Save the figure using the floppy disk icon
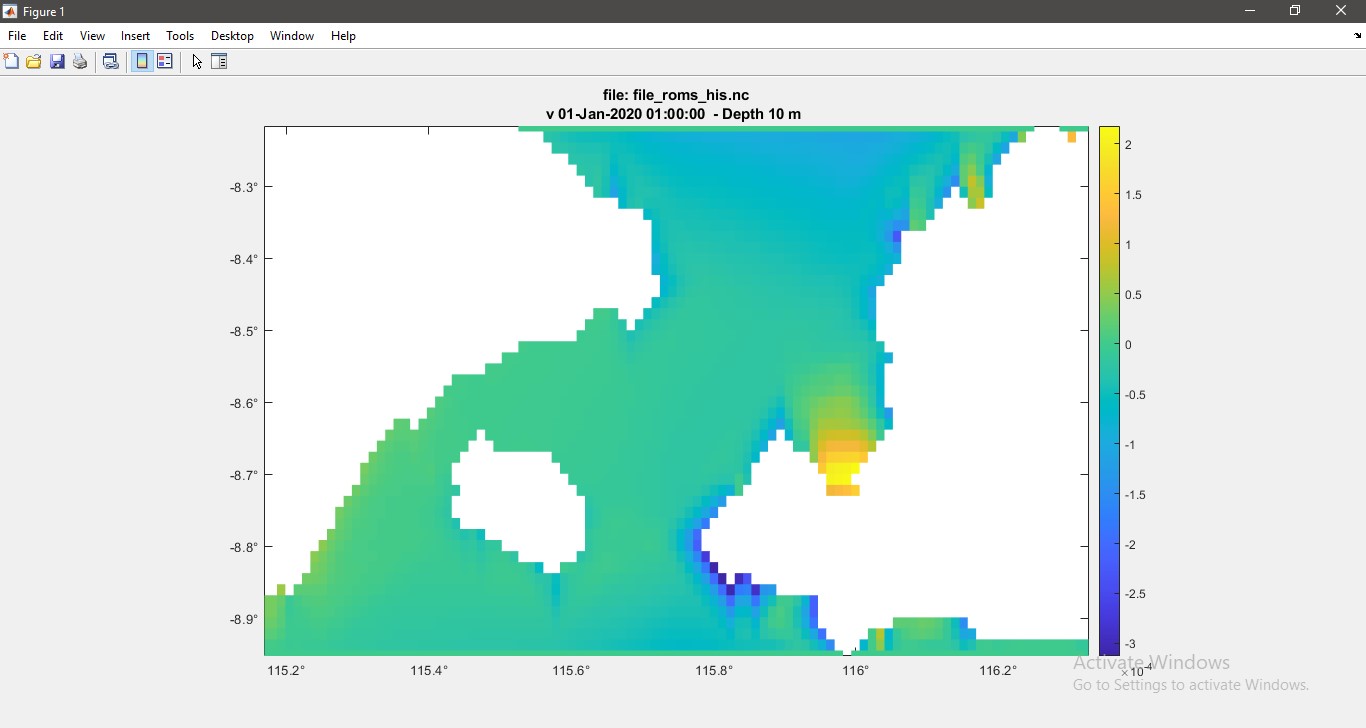Image resolution: width=1366 pixels, height=728 pixels. (x=57, y=62)
